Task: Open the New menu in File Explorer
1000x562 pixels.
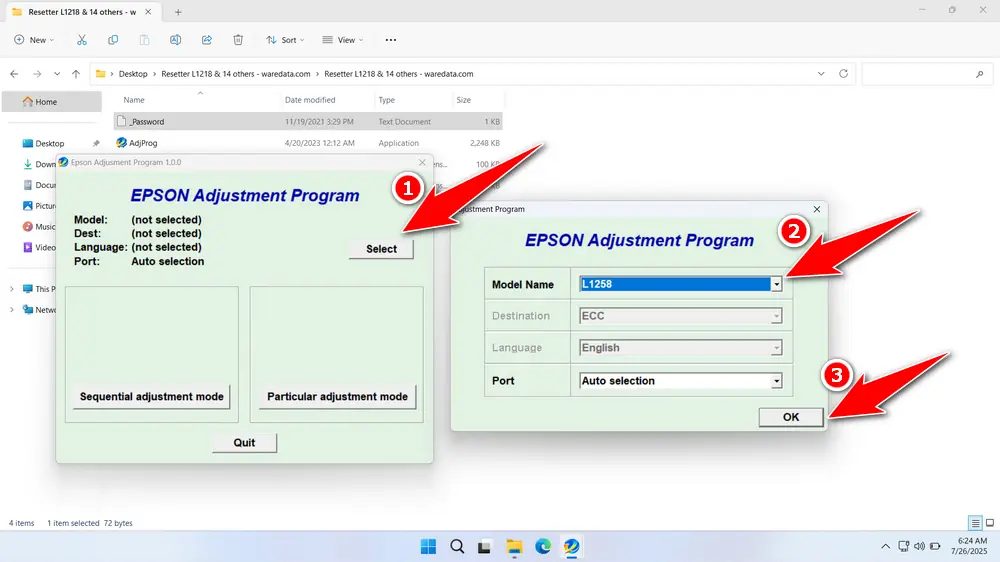Action: coord(34,40)
